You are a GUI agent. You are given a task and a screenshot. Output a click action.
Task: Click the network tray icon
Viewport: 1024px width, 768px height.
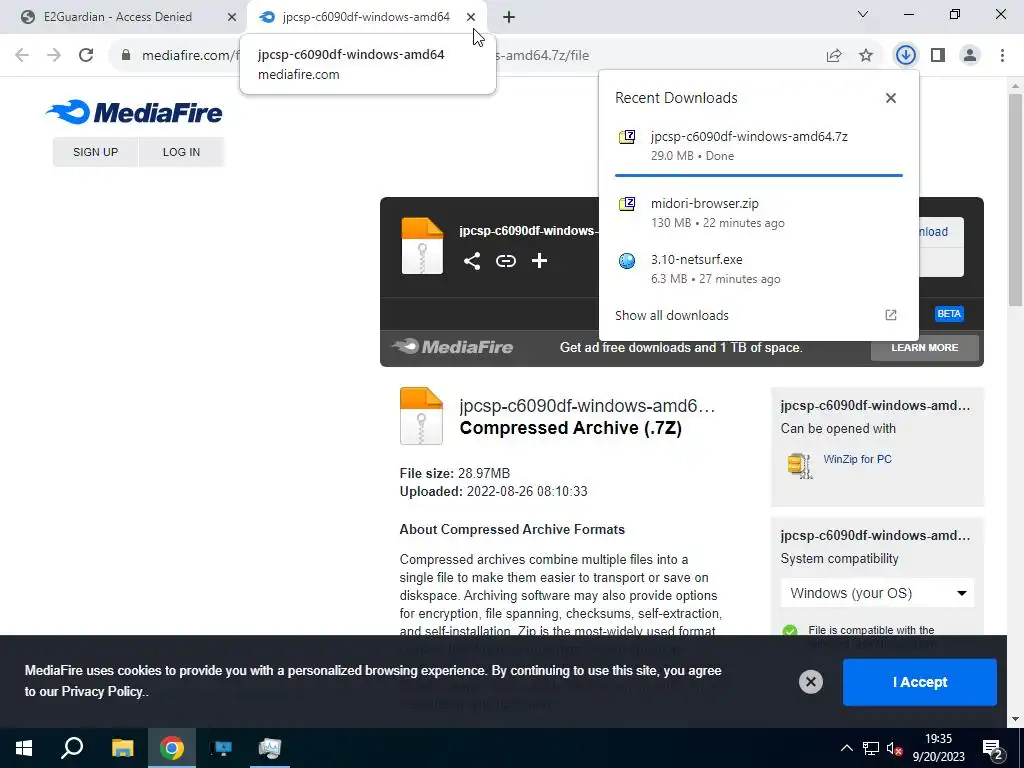pos(871,748)
